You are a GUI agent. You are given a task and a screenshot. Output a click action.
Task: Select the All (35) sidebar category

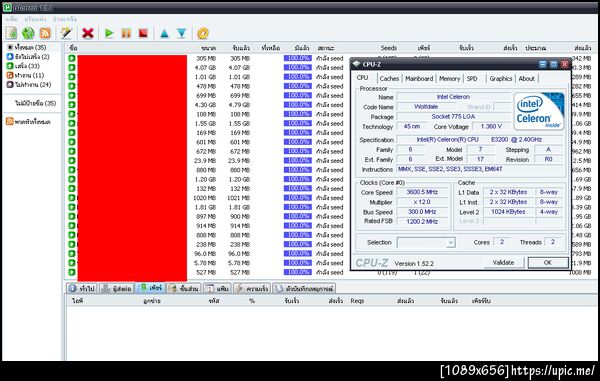[27, 47]
